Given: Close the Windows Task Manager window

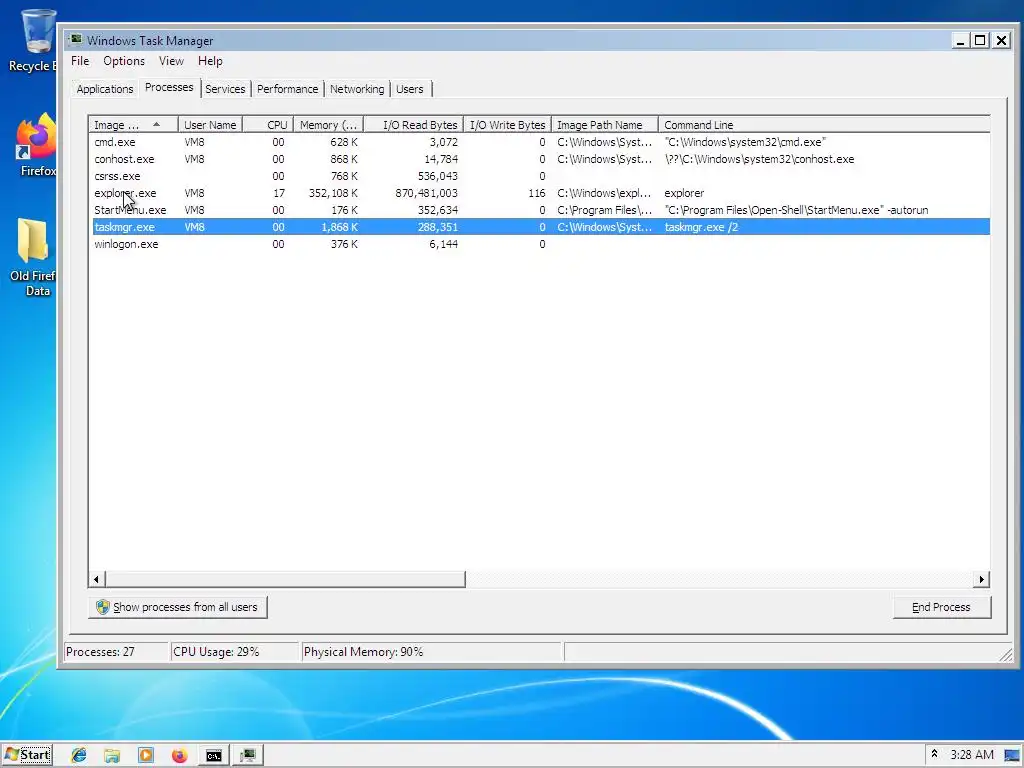Looking at the screenshot, I should pos(1001,40).
